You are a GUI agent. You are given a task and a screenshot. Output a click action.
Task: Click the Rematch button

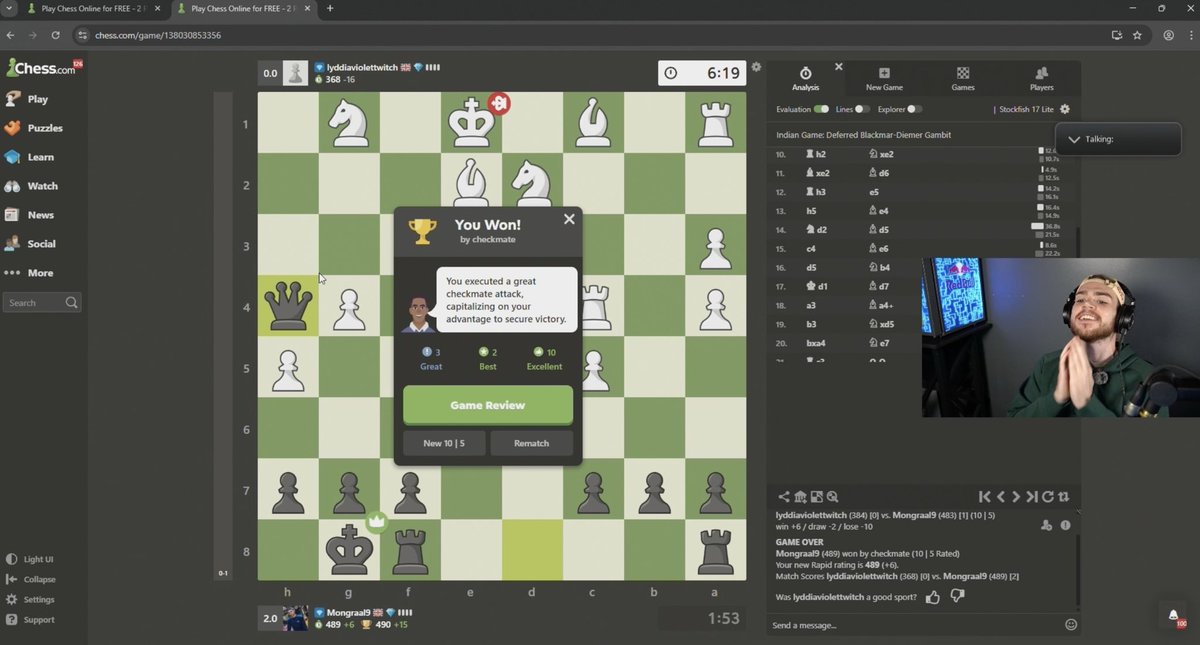531,443
